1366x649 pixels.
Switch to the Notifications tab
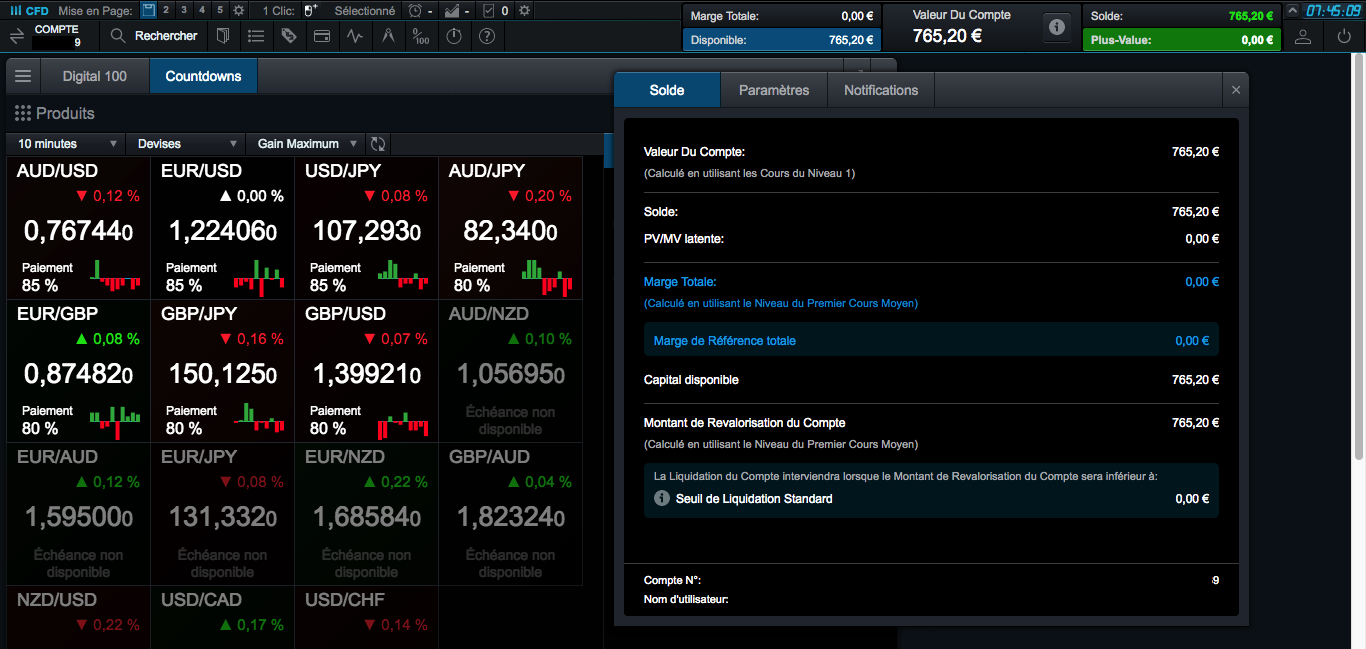click(x=881, y=90)
